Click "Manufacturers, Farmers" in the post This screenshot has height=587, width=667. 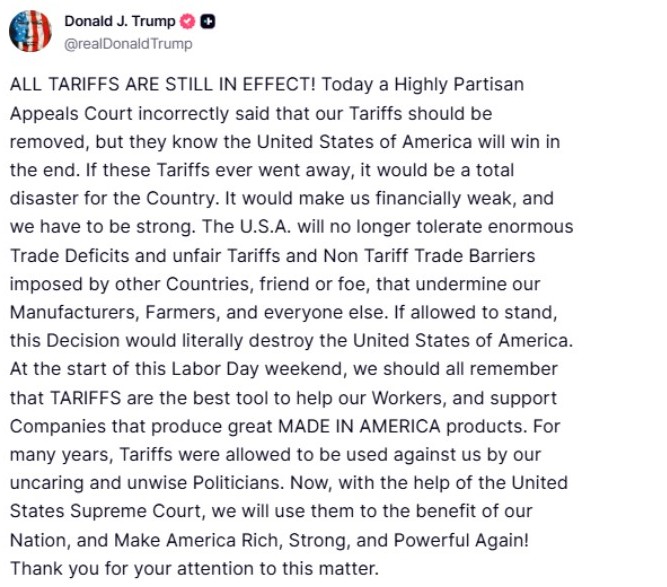[102, 313]
